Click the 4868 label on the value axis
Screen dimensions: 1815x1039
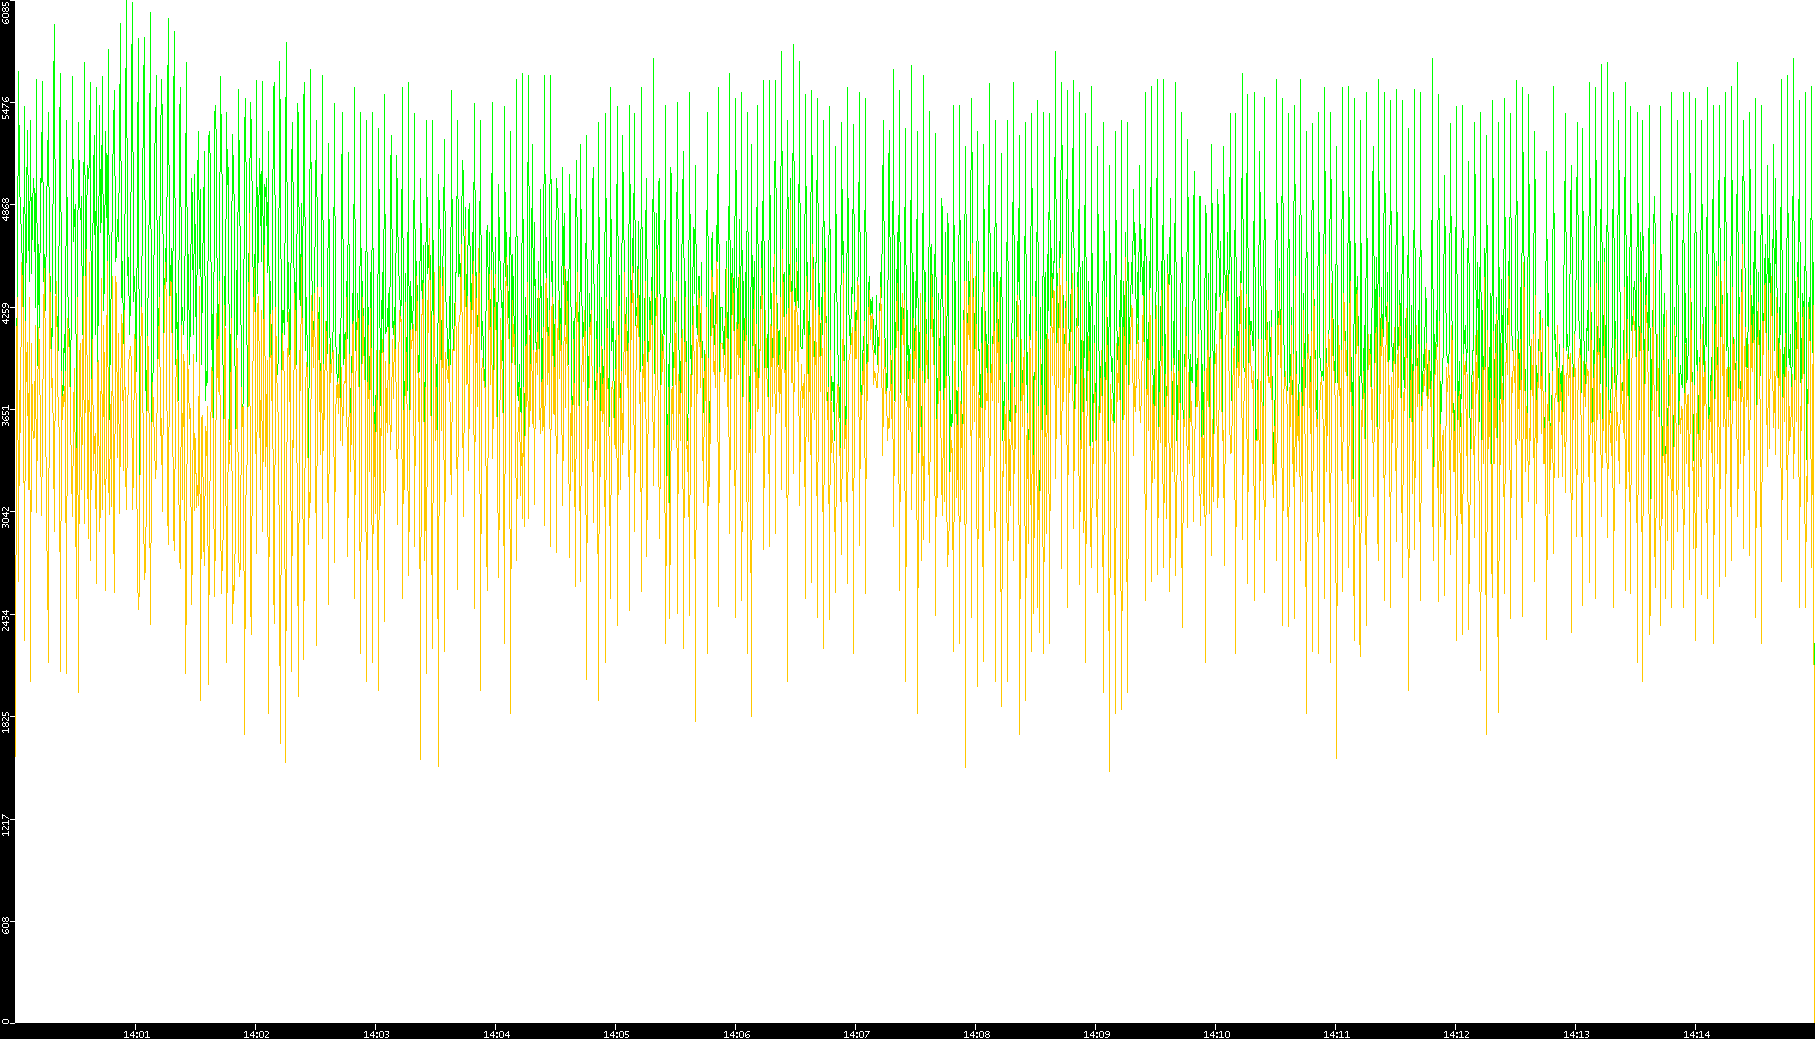click(x=6, y=210)
